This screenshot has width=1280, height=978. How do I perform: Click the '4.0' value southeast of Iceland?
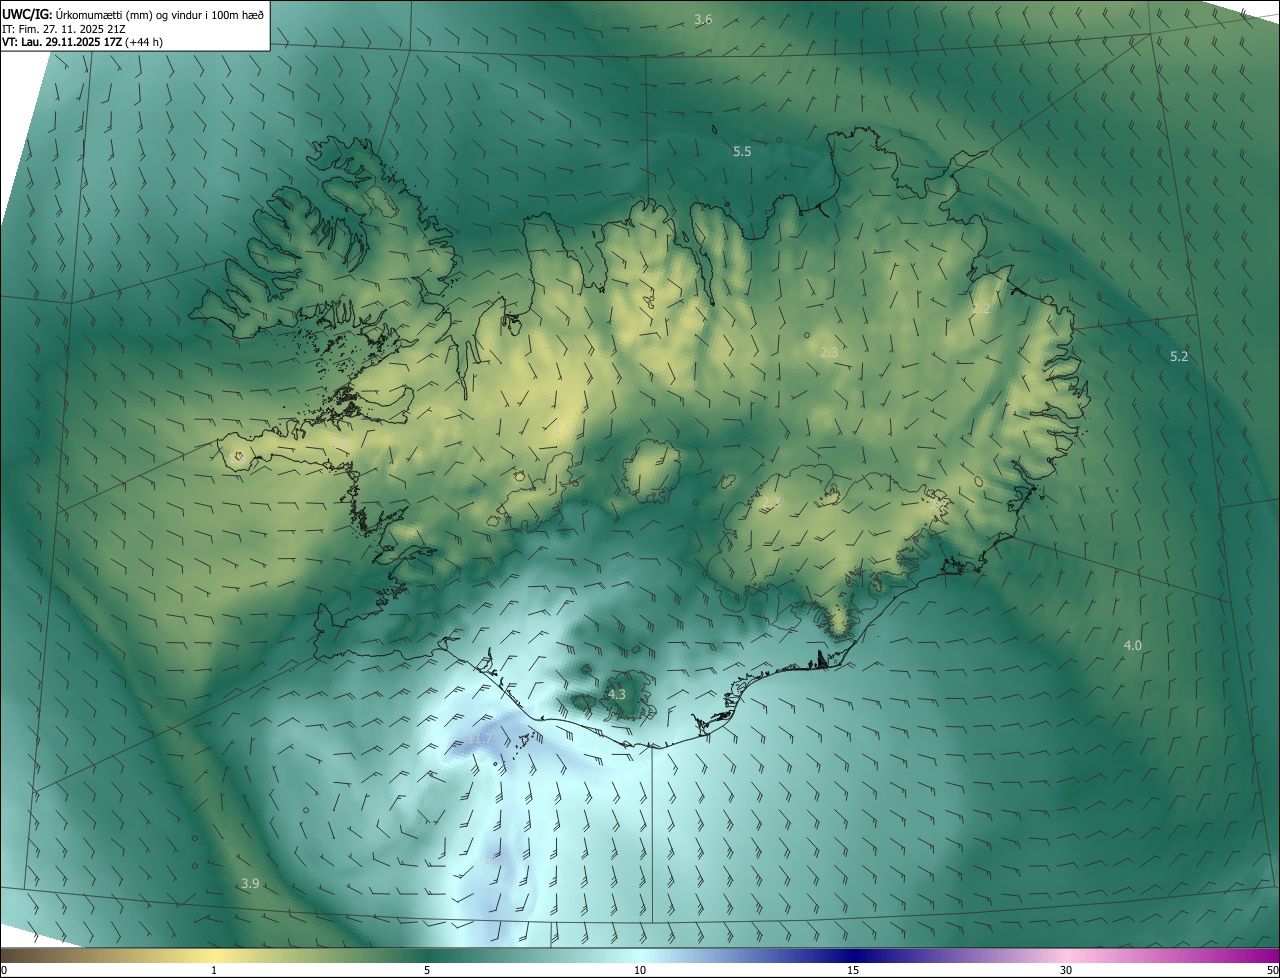[1132, 646]
